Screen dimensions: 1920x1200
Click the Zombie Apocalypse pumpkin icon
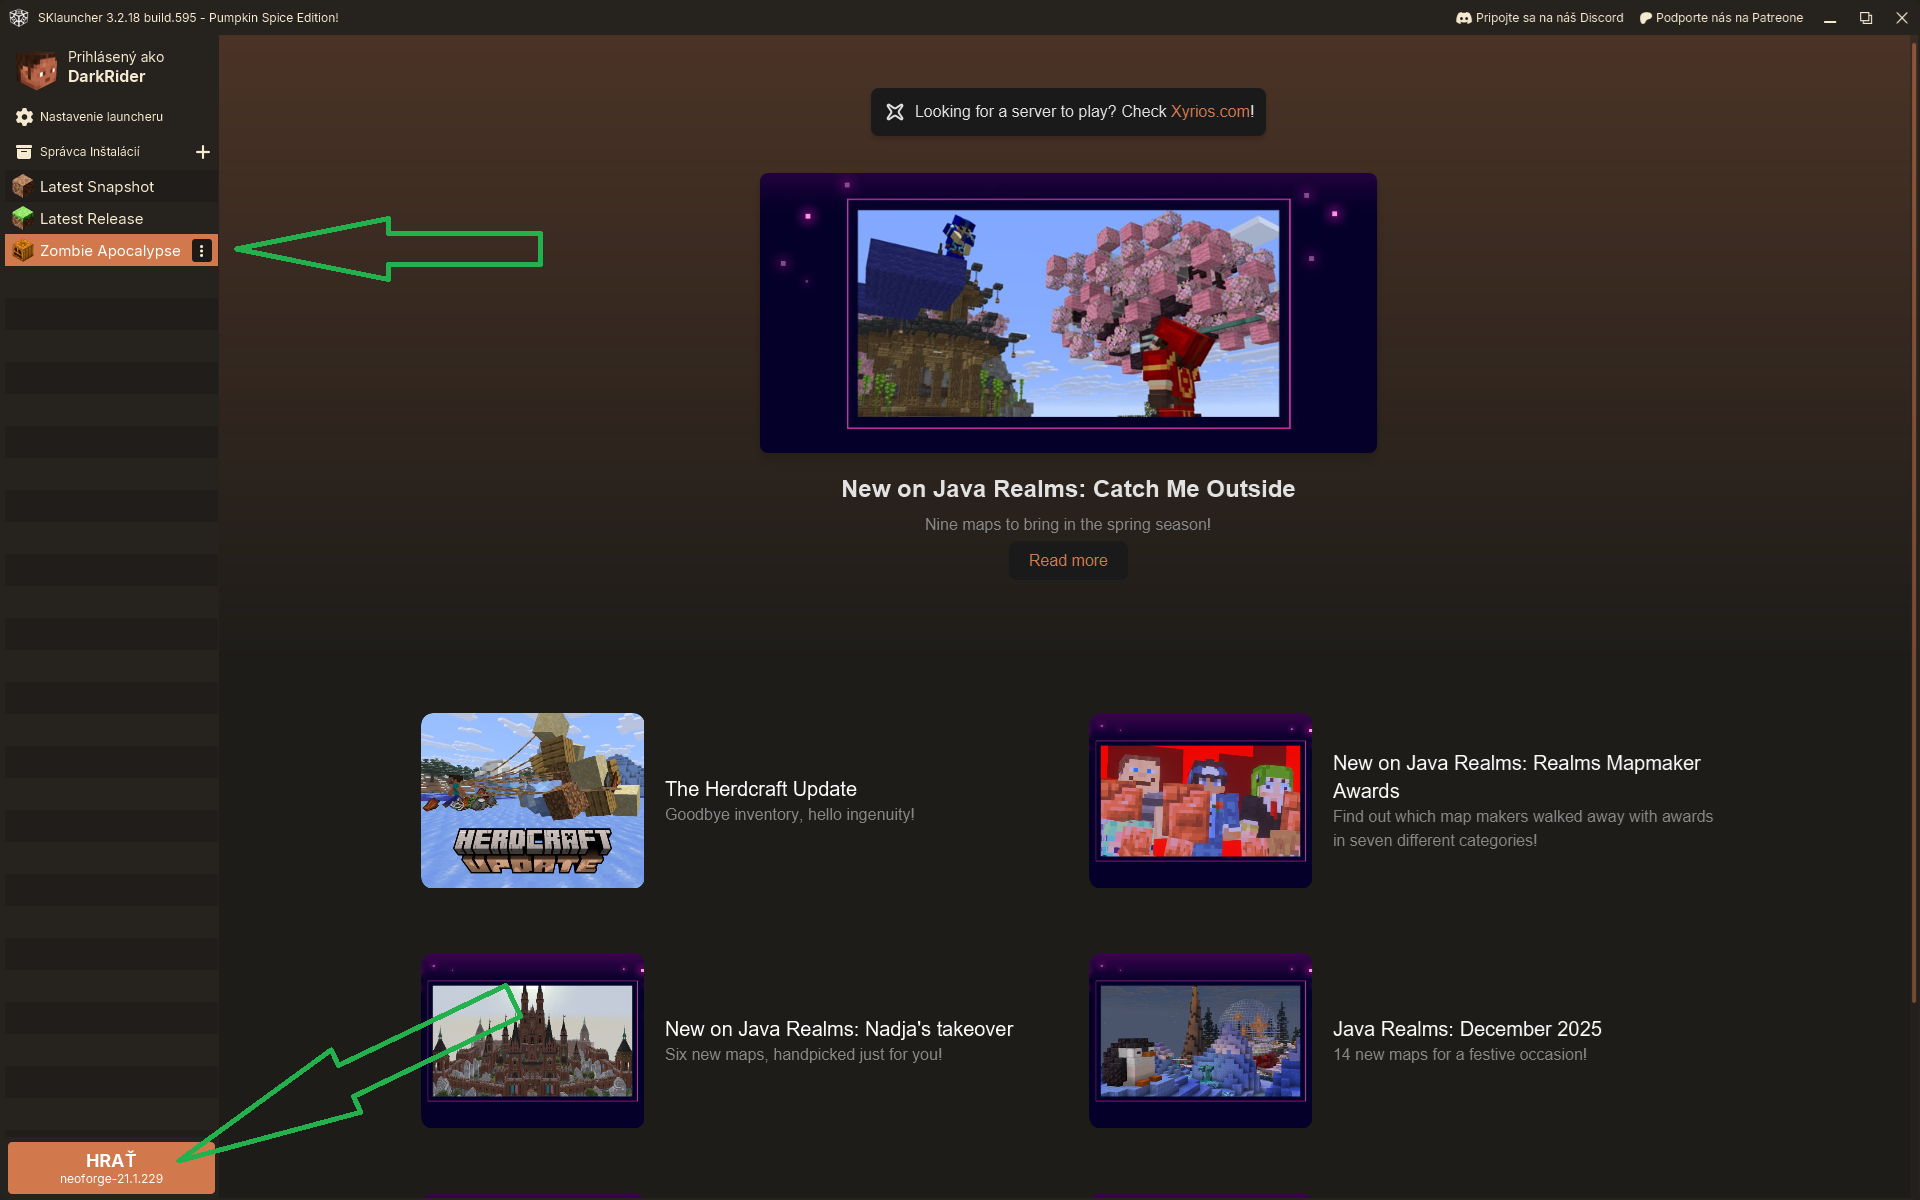(x=22, y=250)
